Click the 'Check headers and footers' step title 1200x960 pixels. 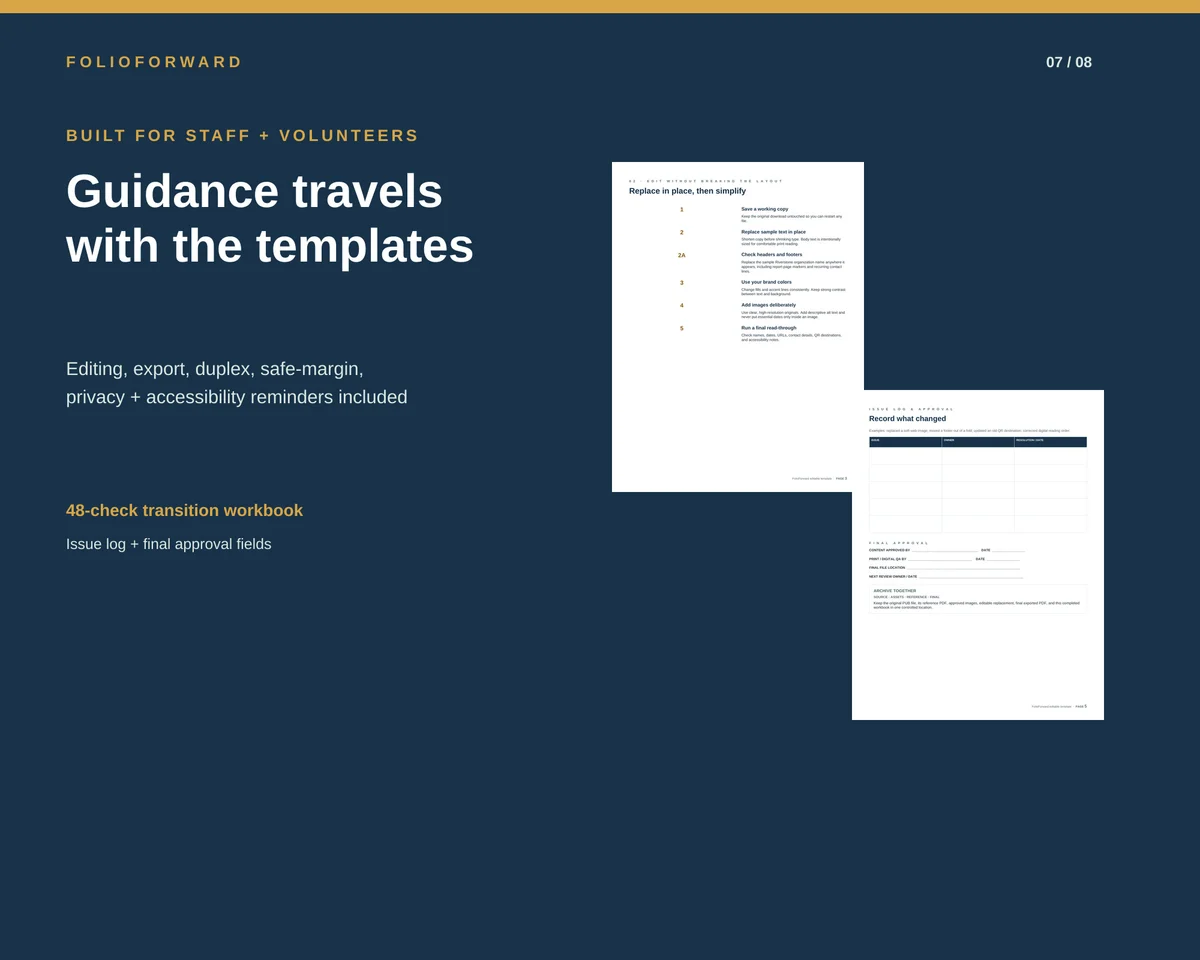[772, 255]
